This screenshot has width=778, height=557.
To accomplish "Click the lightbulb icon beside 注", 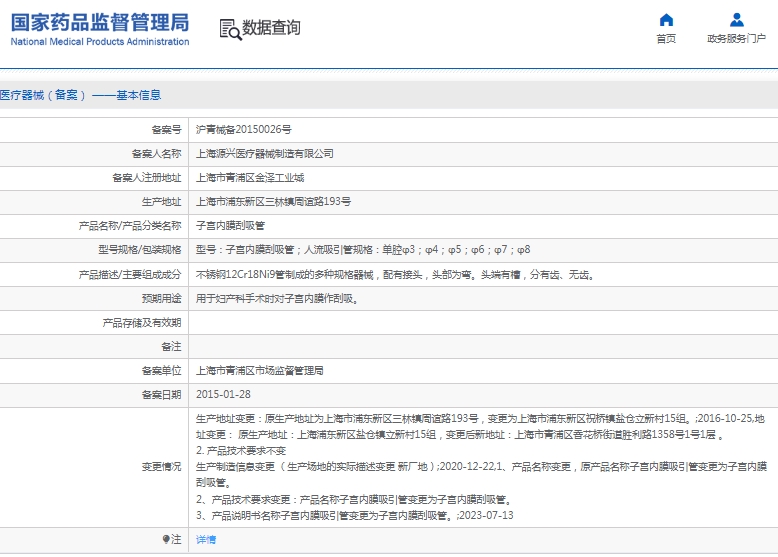I will [x=166, y=539].
